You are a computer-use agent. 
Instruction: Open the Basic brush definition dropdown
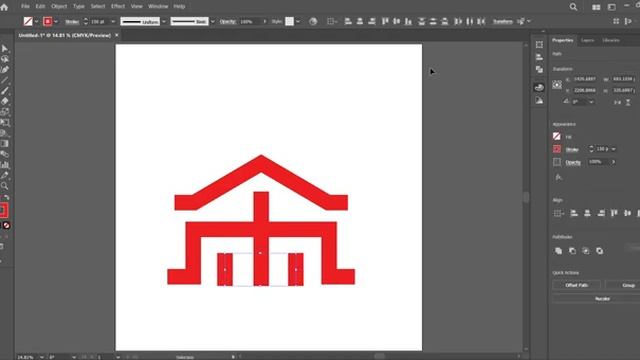click(212, 21)
